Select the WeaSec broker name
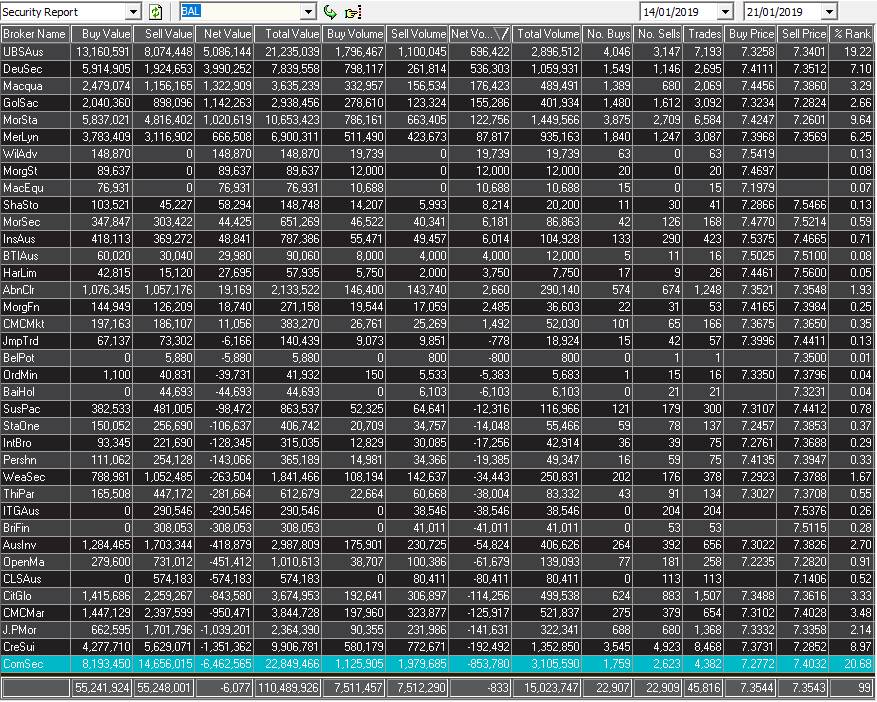877x702 pixels. tap(24, 477)
